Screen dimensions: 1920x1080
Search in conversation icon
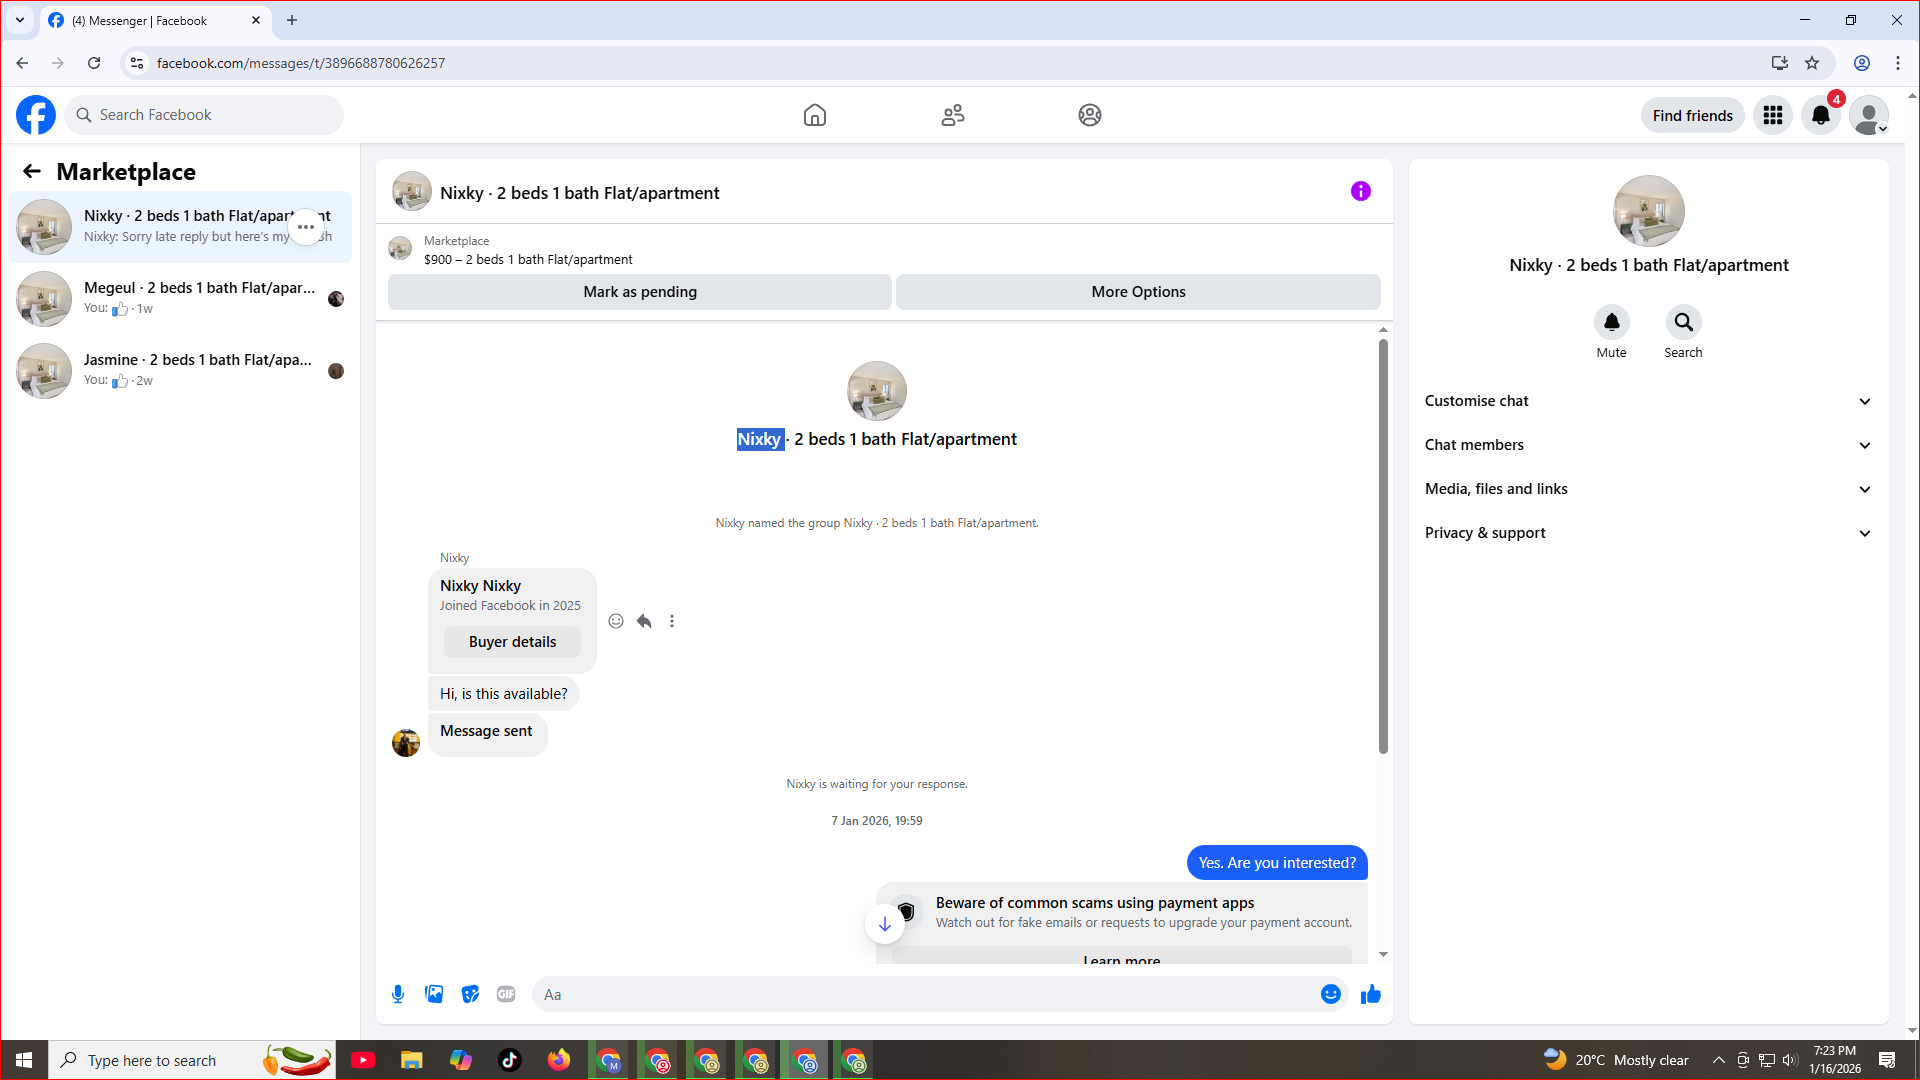point(1683,322)
